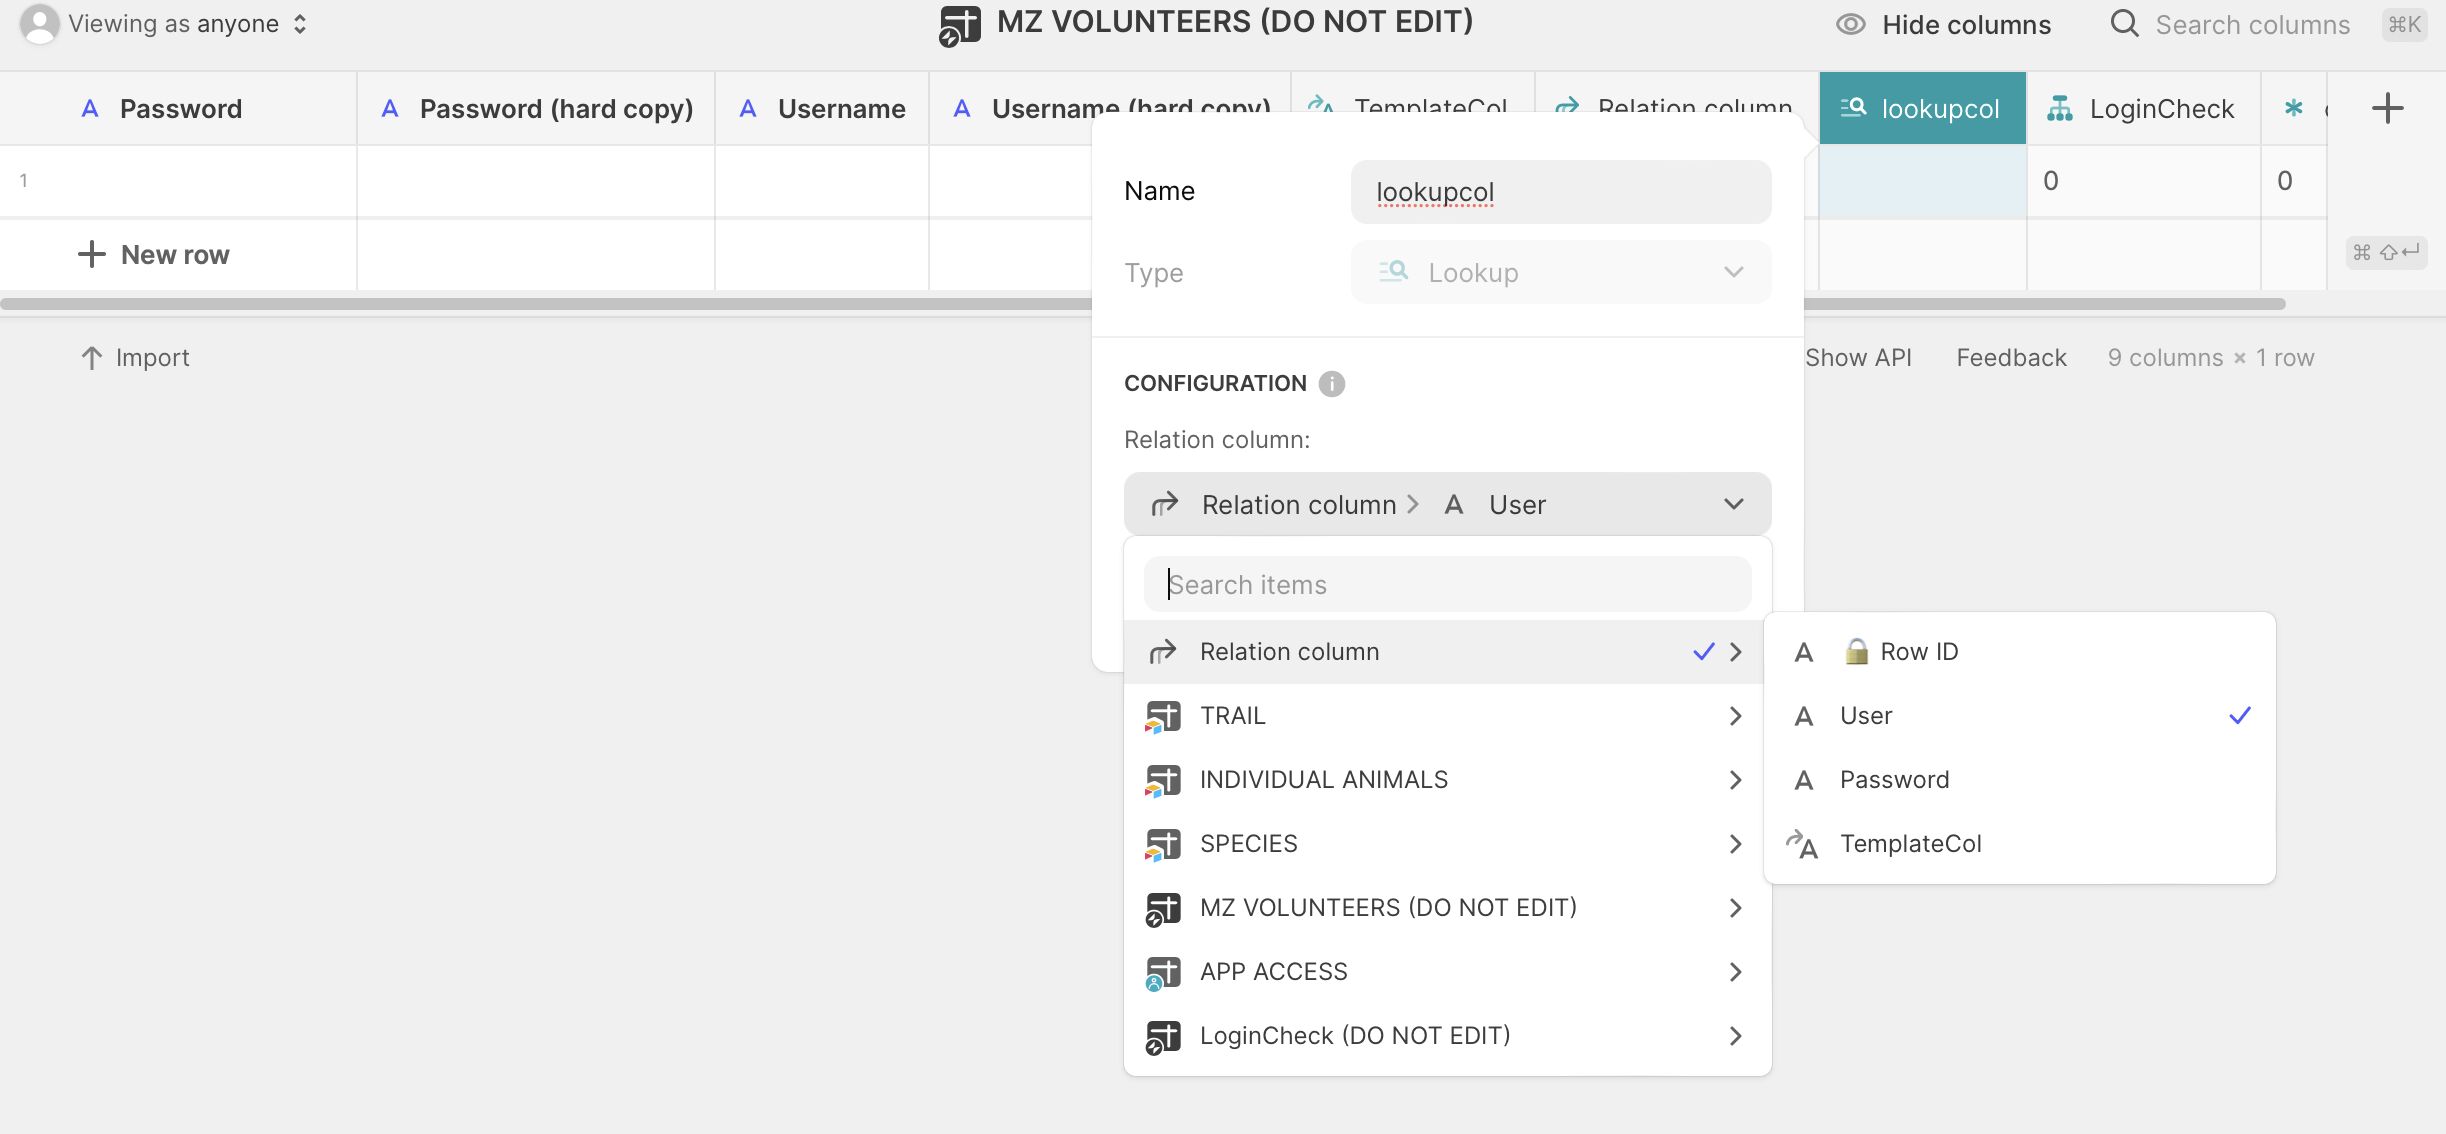Select Password in the submenu list
The width and height of the screenshot is (2446, 1134).
(1894, 780)
